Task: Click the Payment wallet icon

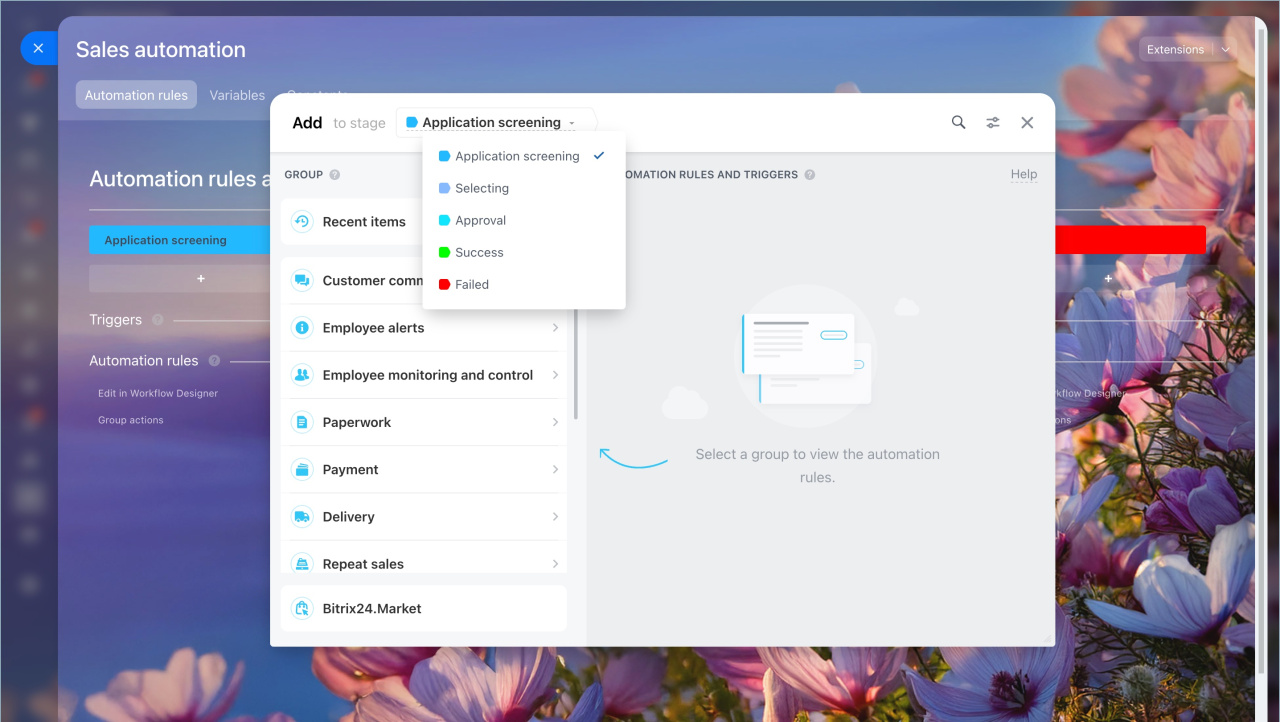Action: point(302,469)
